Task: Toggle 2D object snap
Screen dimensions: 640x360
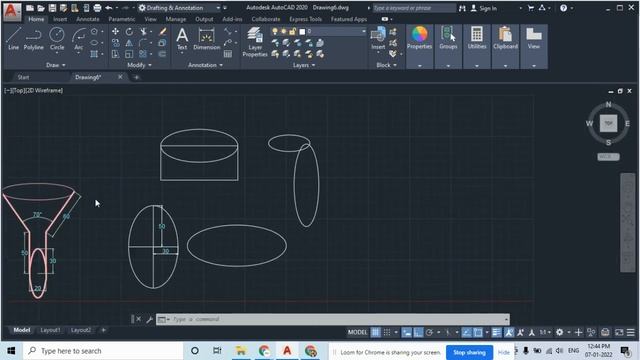Action: click(478, 333)
